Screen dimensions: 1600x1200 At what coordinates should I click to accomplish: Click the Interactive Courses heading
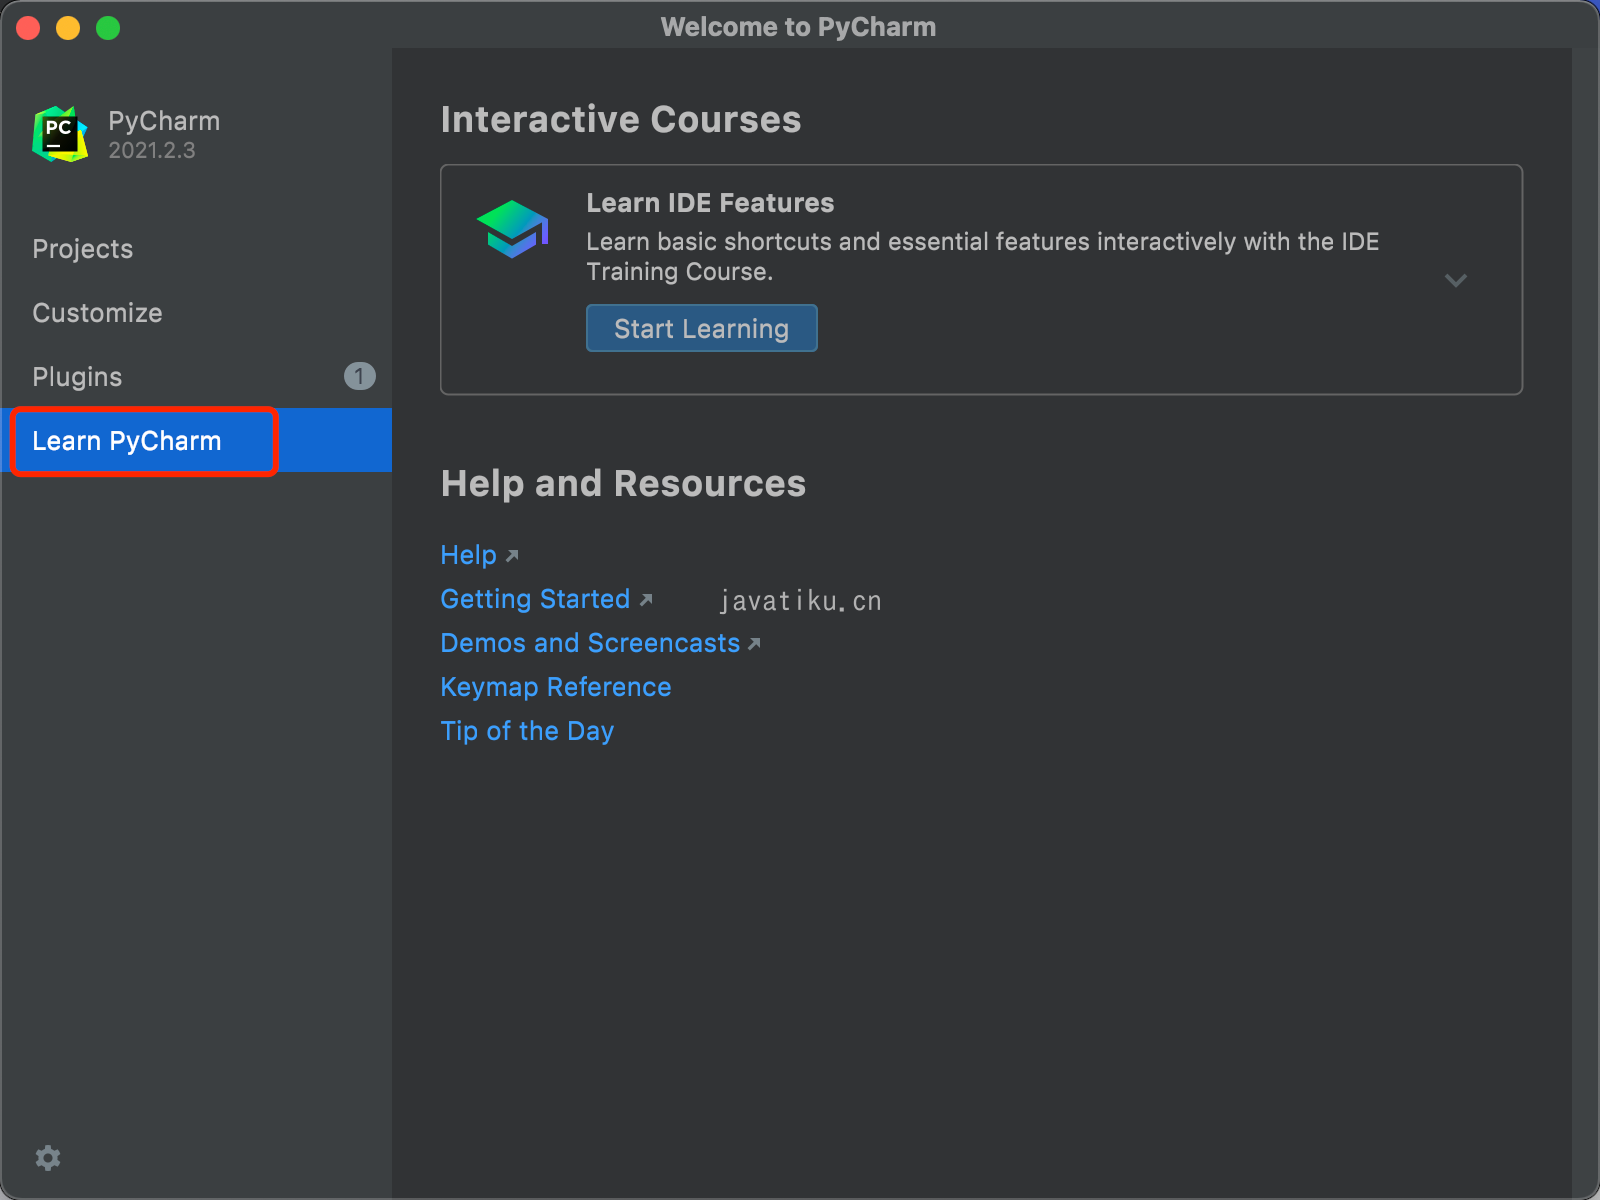click(621, 120)
